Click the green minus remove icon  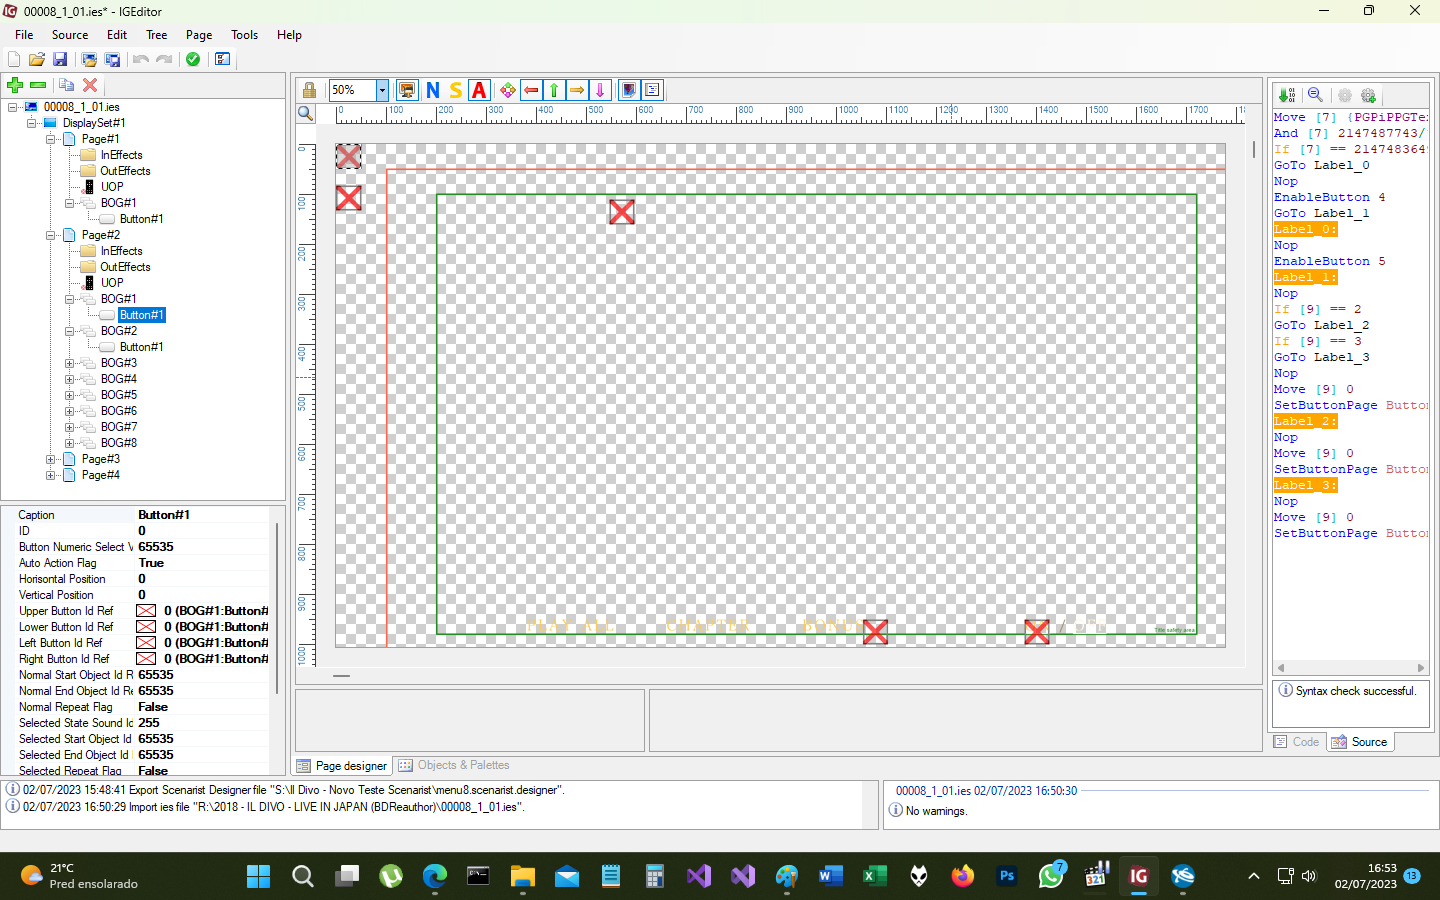[x=38, y=86]
